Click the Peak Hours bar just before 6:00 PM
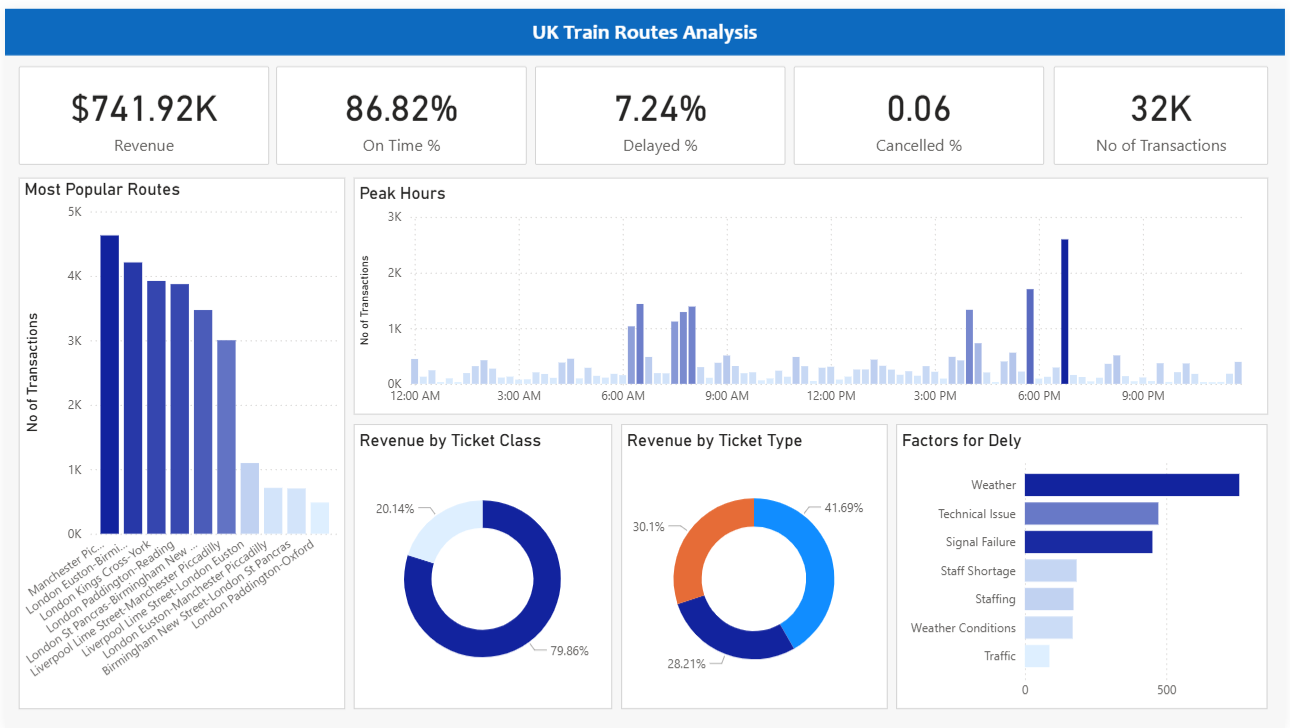 pos(1030,336)
